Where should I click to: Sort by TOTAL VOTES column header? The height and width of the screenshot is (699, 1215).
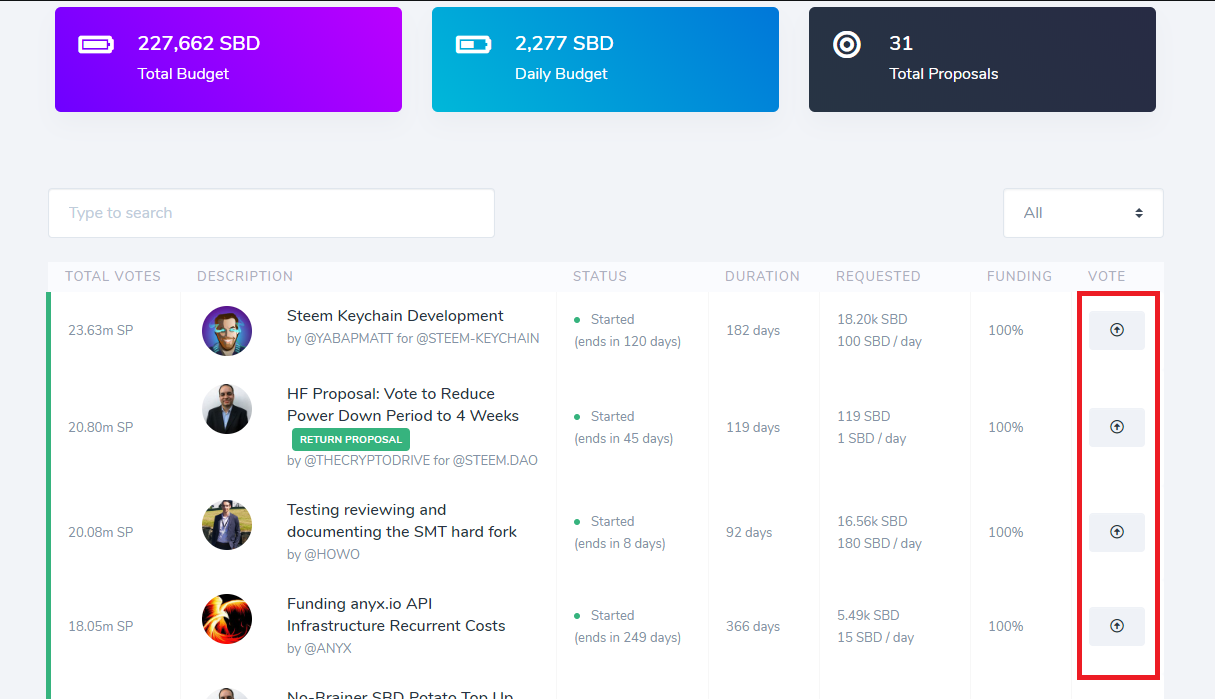coord(113,276)
